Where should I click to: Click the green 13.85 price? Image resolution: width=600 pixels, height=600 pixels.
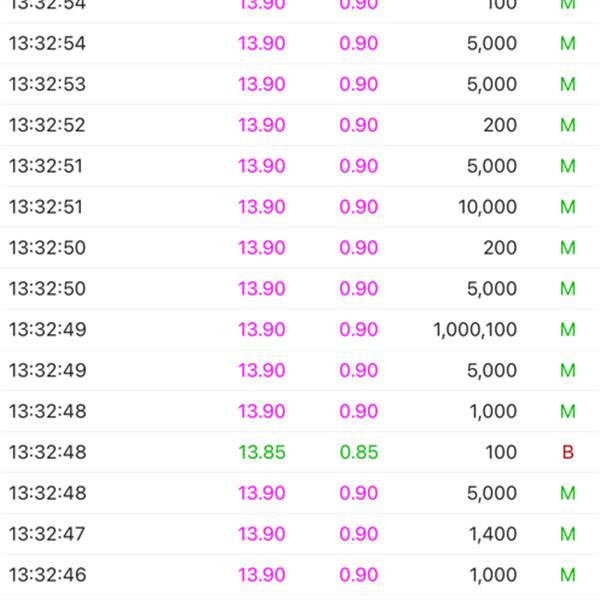[262, 452]
